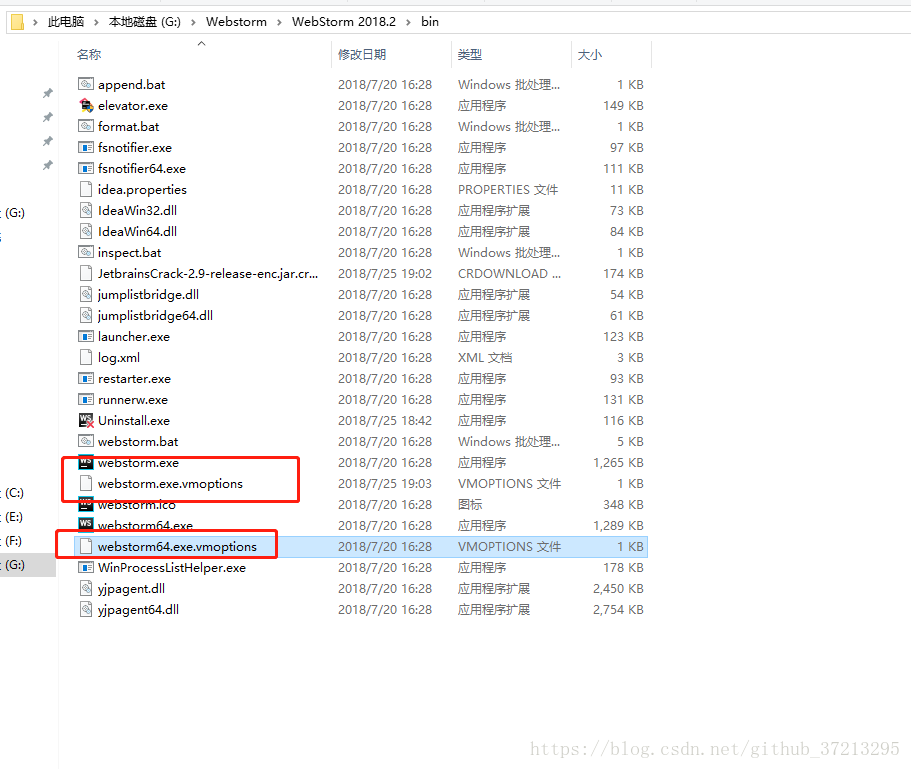The height and width of the screenshot is (769, 911).
Task: Sort files by 大小 column header
Action: [x=590, y=55]
